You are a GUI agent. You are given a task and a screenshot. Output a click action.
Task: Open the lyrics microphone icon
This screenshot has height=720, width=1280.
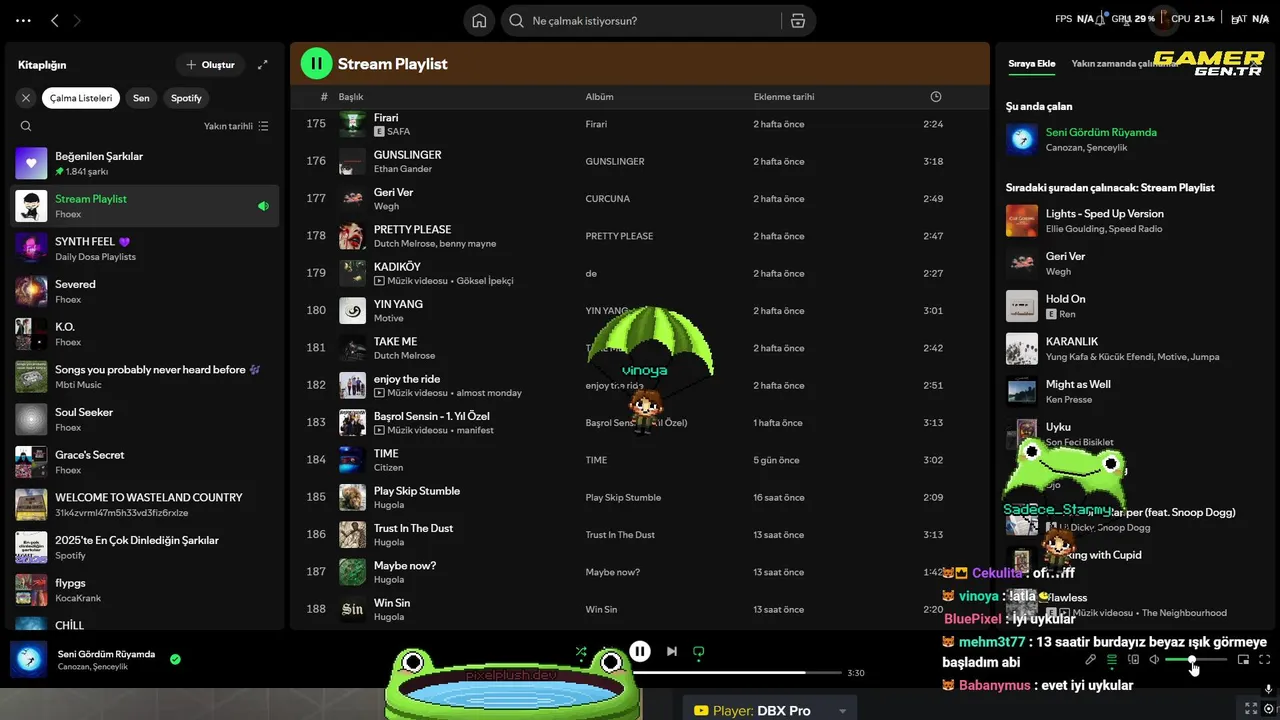pyautogui.click(x=1091, y=660)
